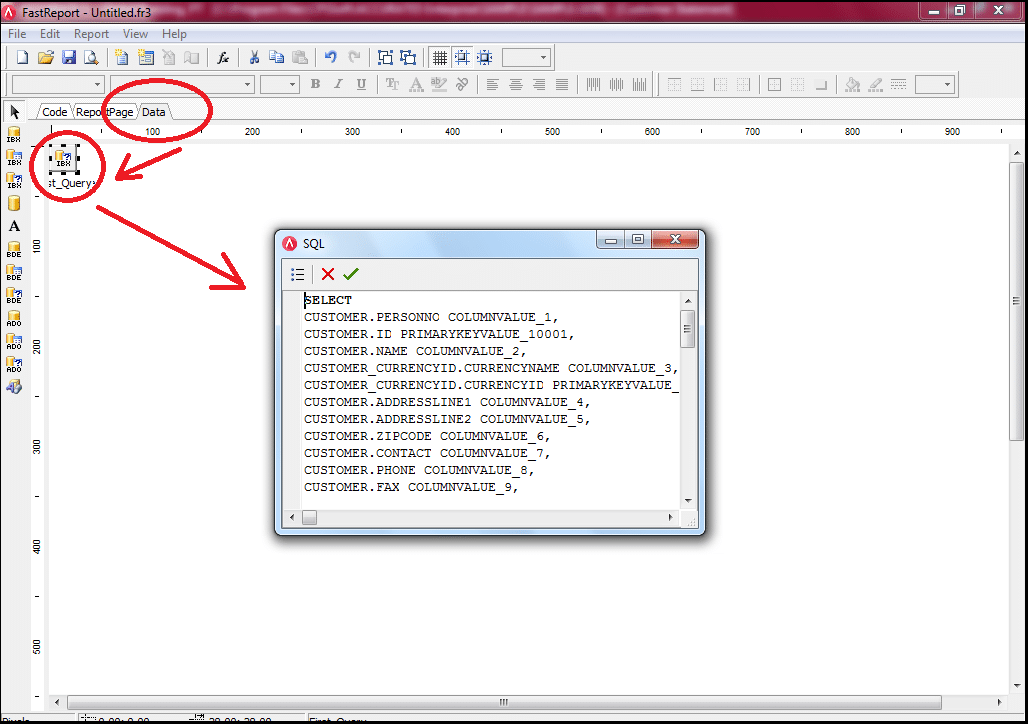Confirm the SQL with the green checkmark
This screenshot has height=724, width=1028.
tap(350, 274)
